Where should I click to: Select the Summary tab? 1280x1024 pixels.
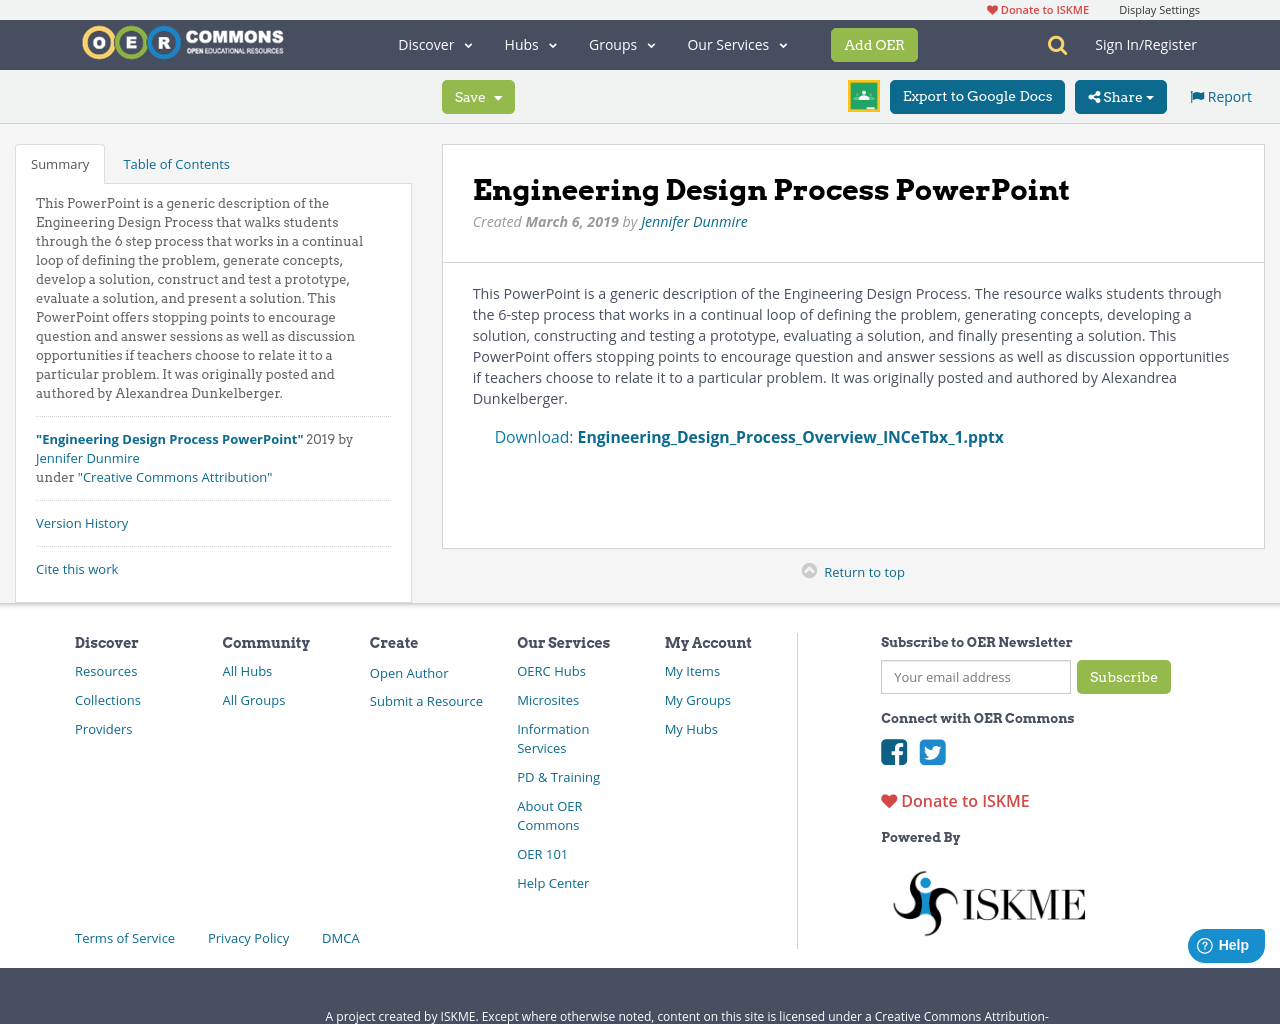click(x=59, y=162)
